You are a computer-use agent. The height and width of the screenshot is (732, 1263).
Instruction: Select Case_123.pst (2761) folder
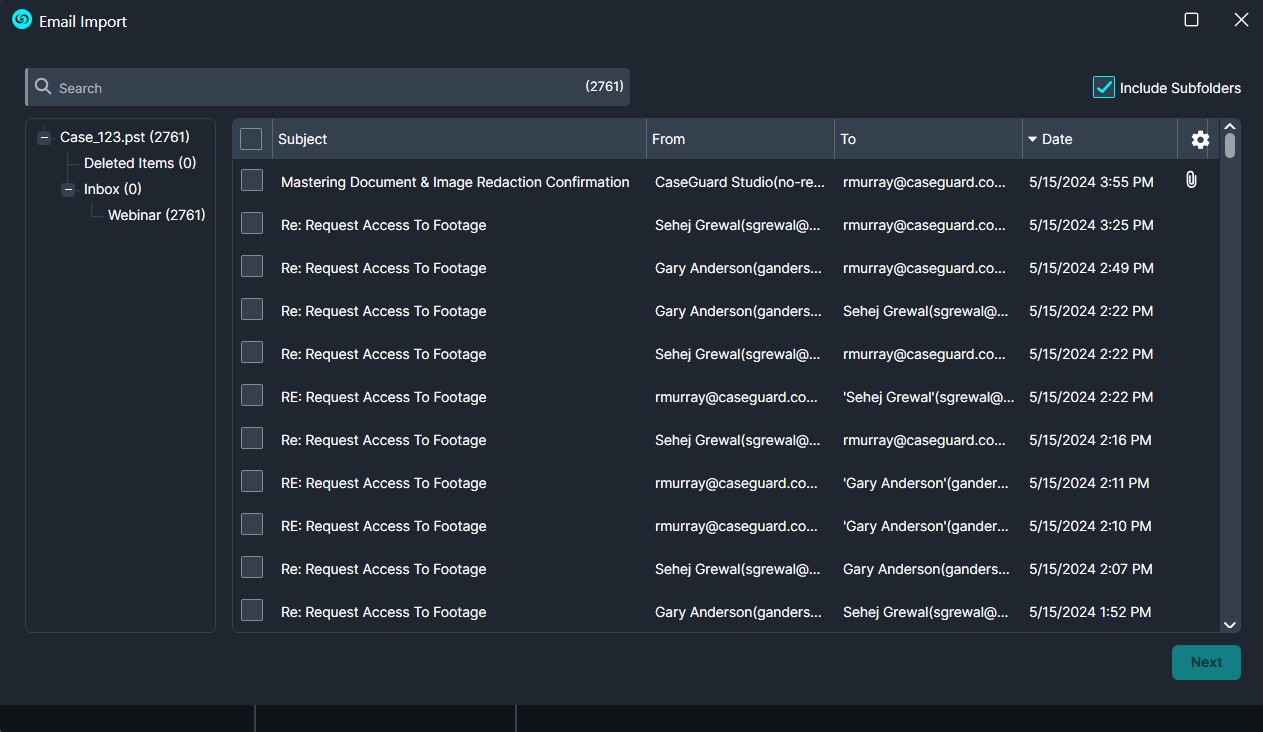(x=125, y=137)
